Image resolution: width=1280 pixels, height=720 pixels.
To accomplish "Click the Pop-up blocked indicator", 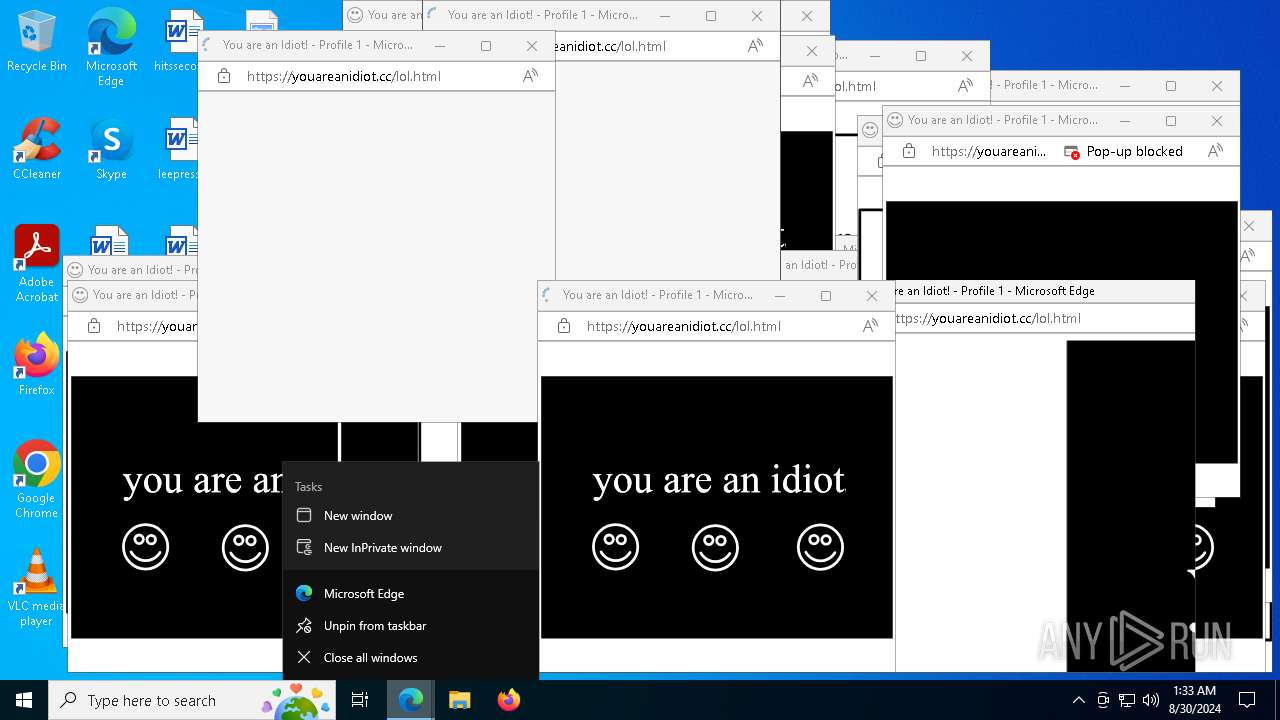I will (x=1123, y=151).
